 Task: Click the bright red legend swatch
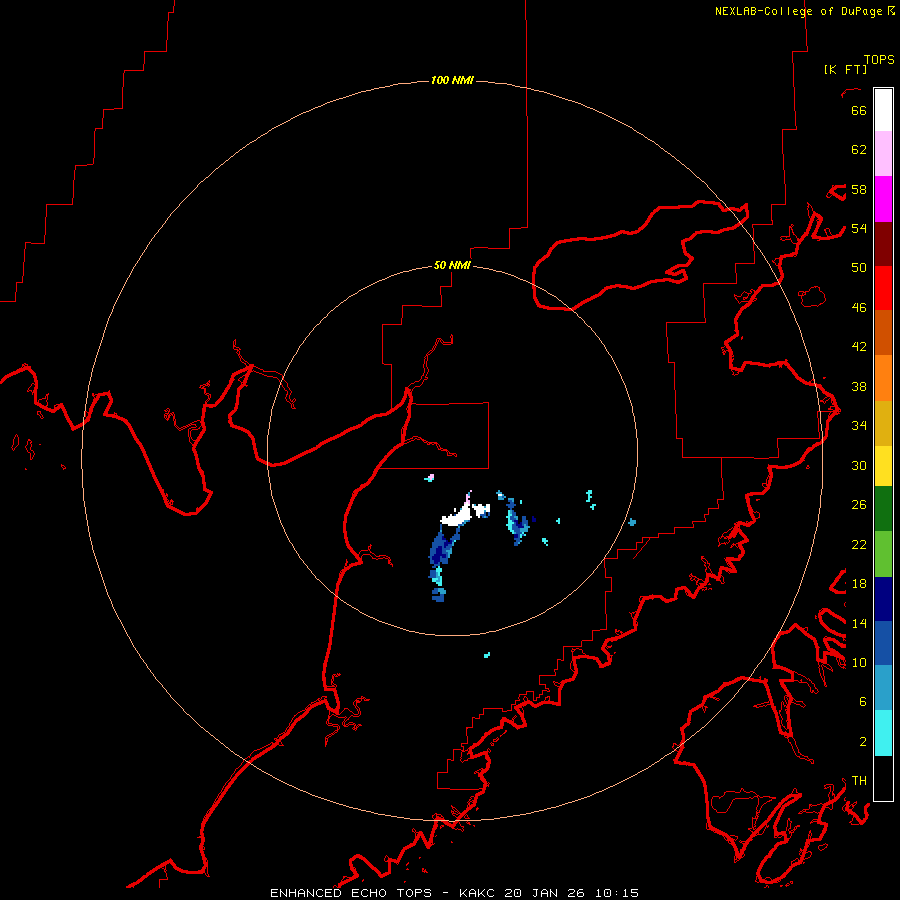[x=883, y=288]
